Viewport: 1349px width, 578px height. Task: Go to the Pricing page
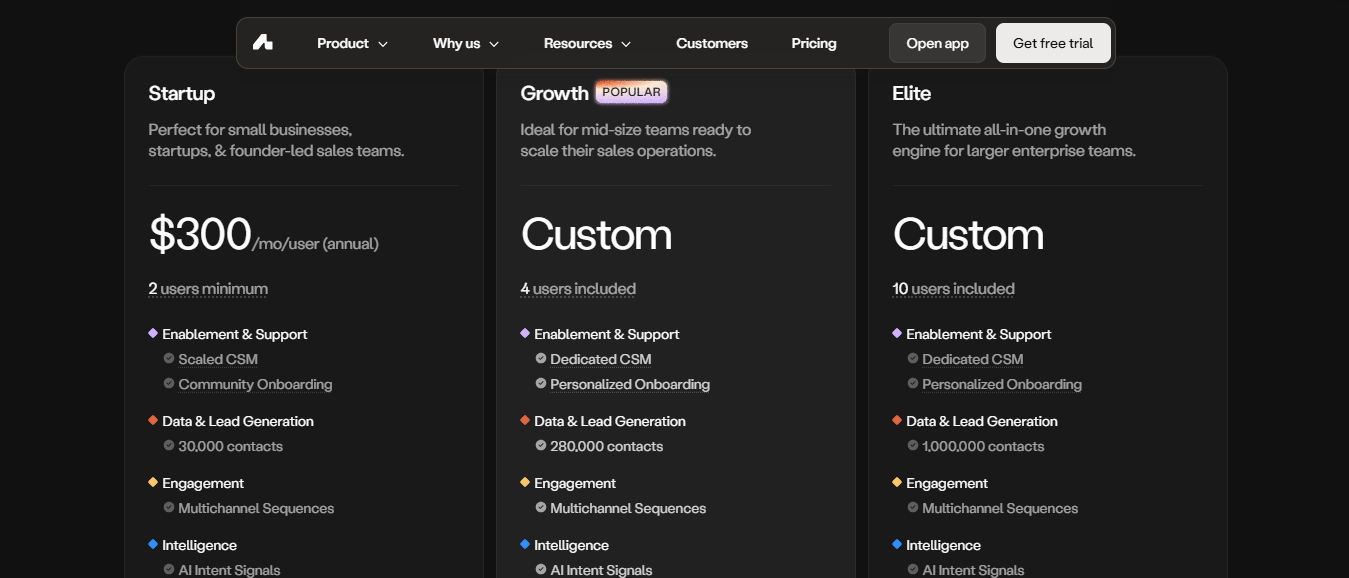(x=814, y=43)
